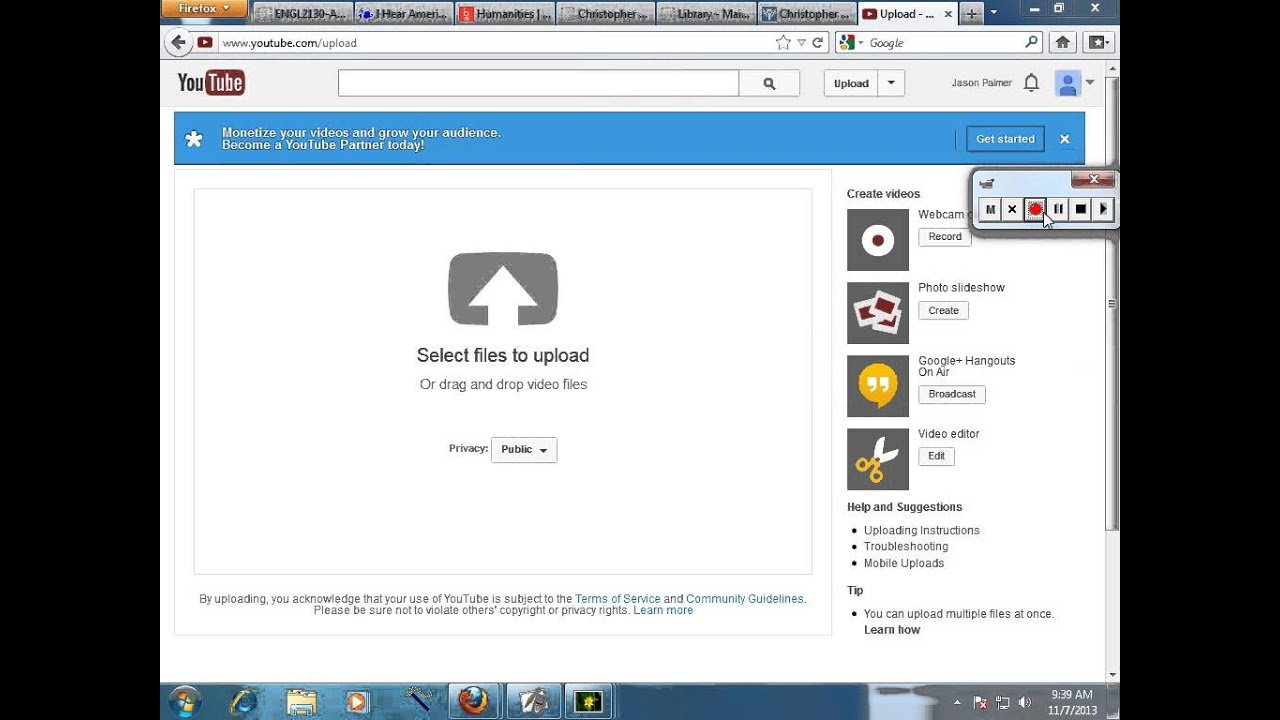Open the notifications bell
This screenshot has height=720, width=1280.
coord(1031,83)
